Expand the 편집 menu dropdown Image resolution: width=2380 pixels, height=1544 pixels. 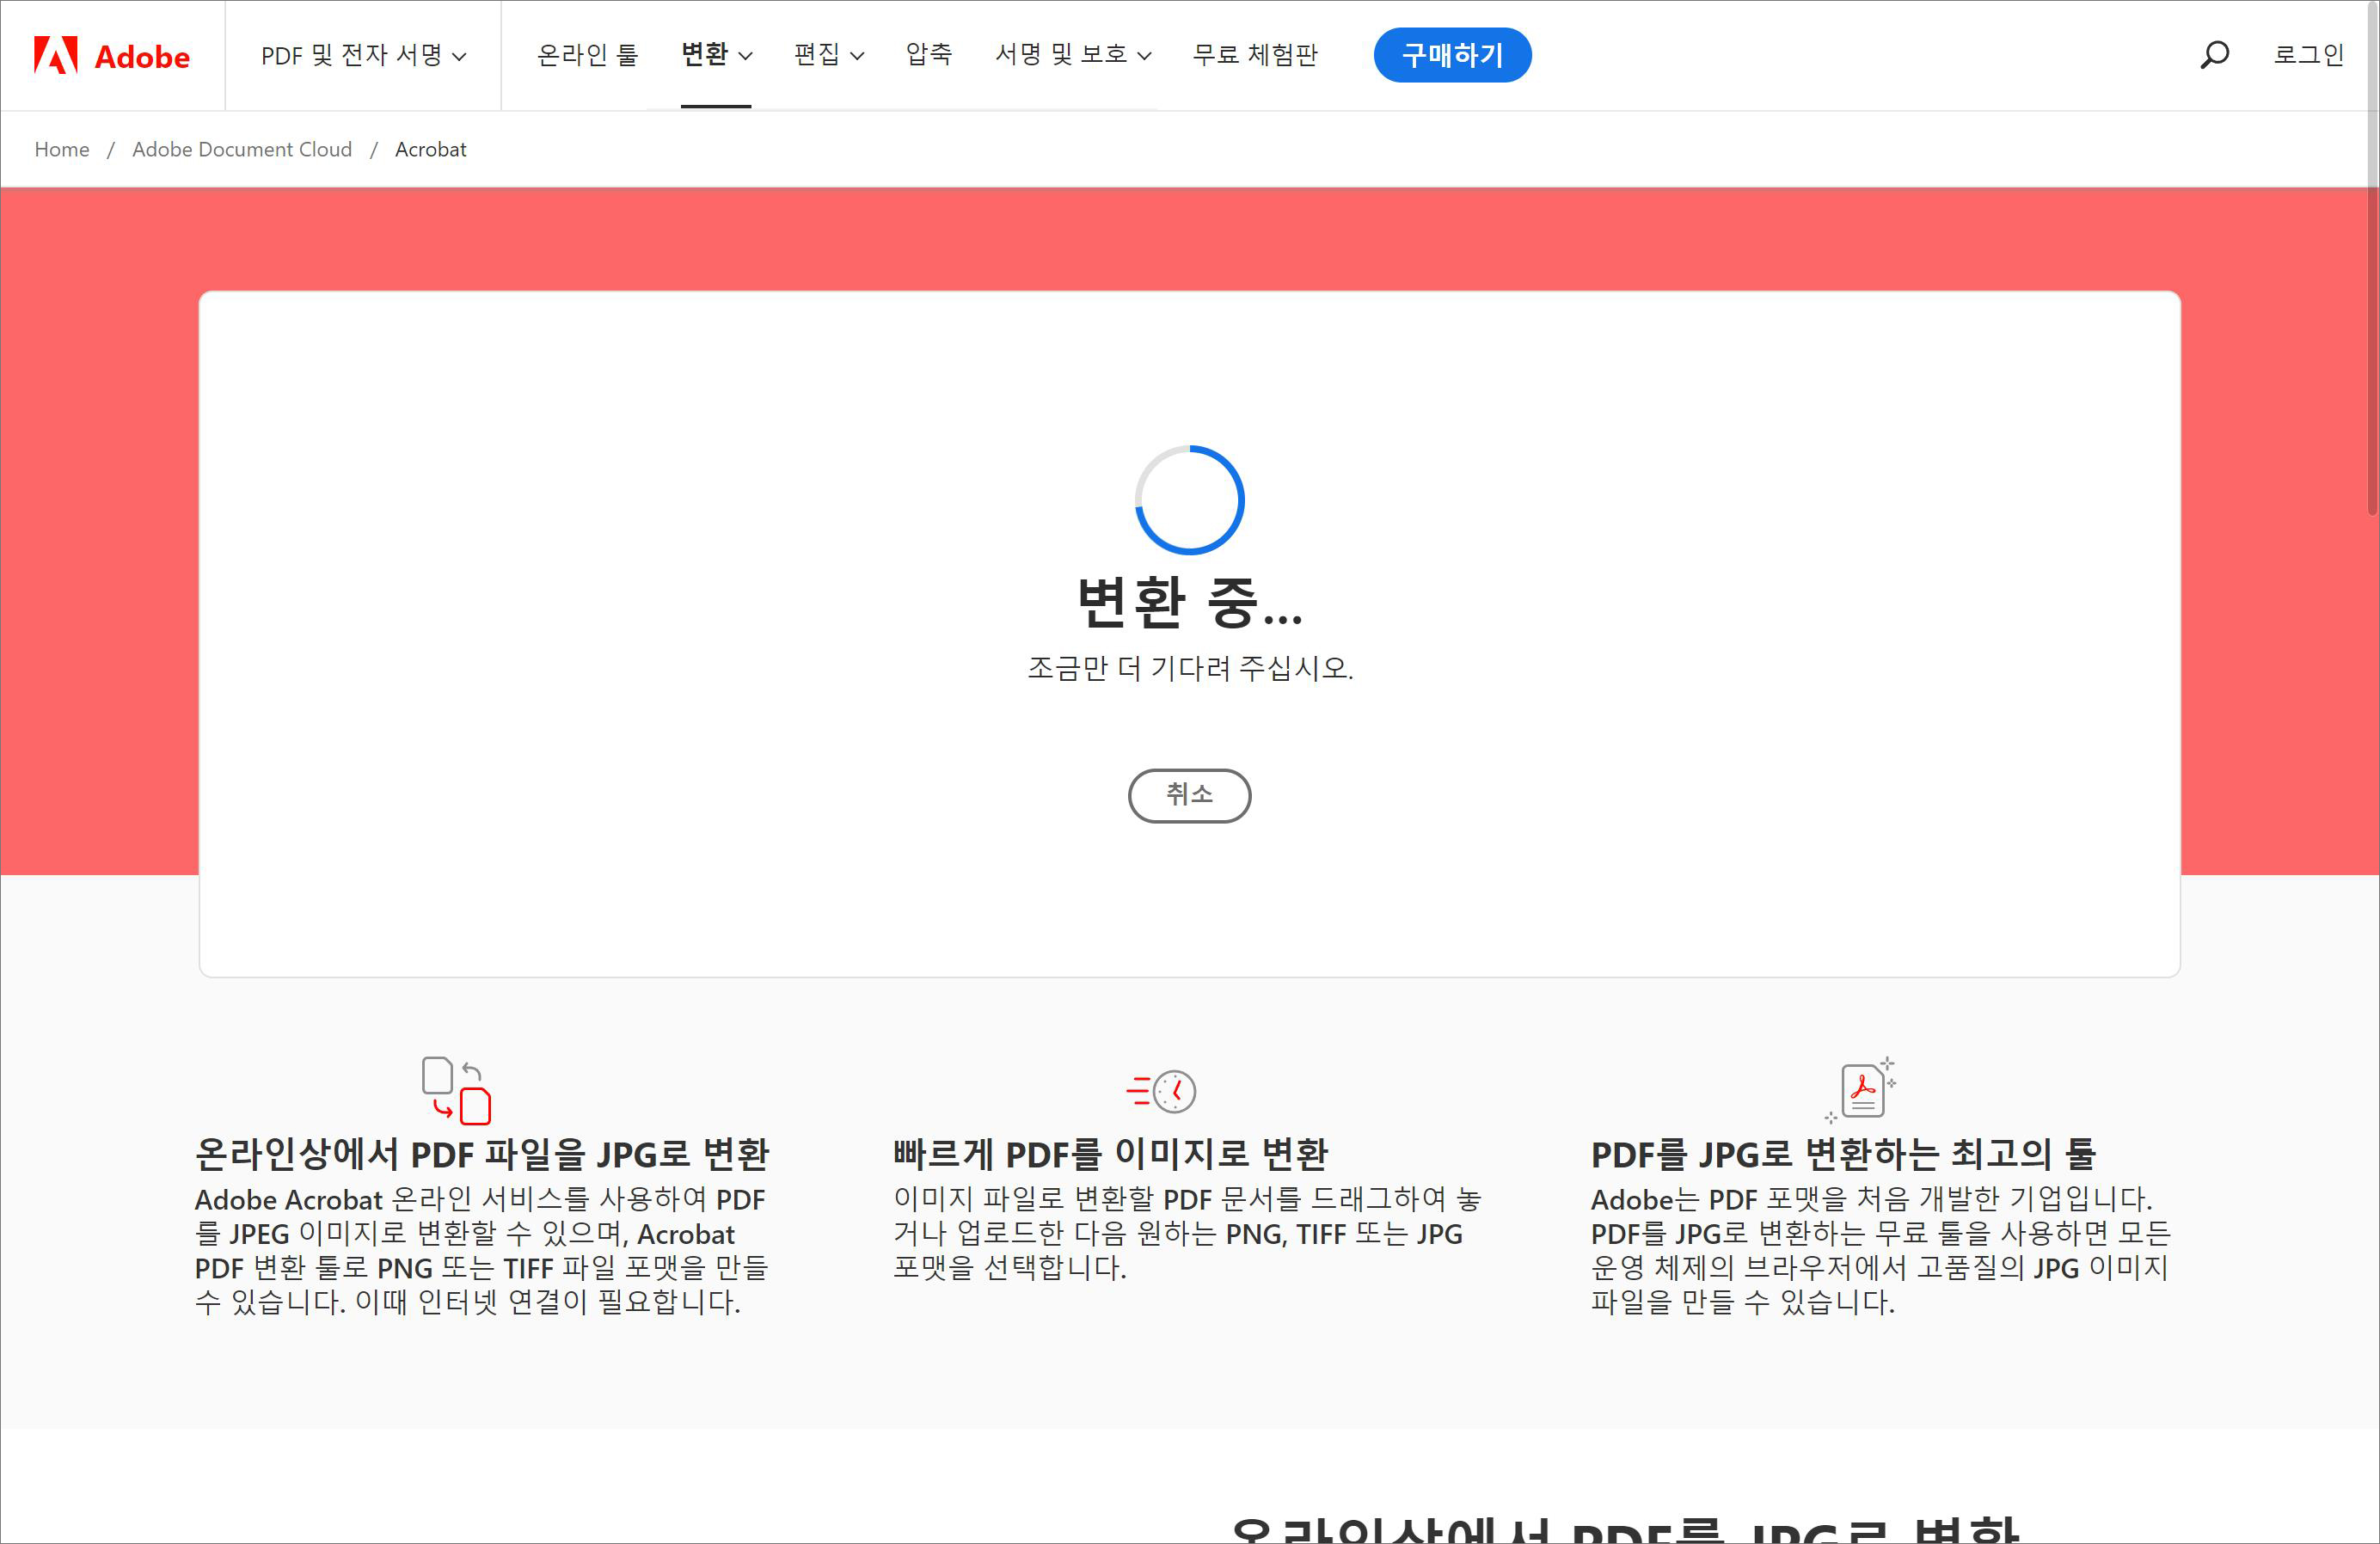click(x=828, y=55)
